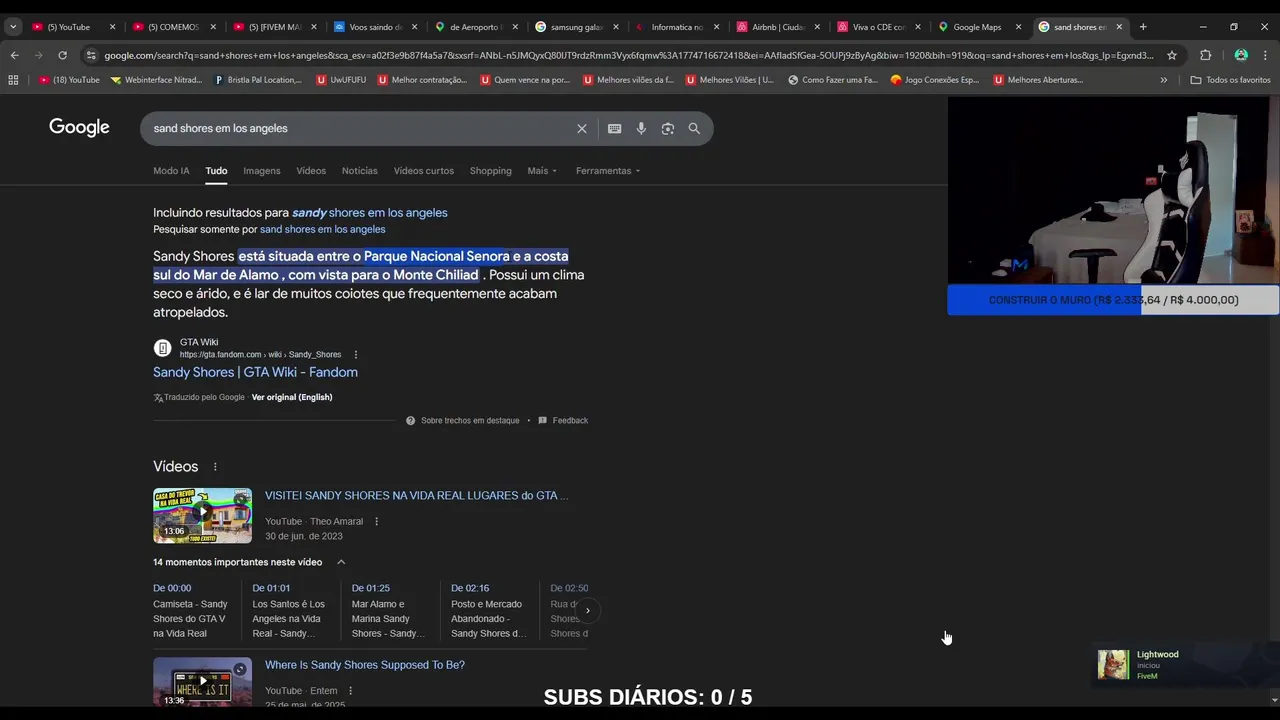The height and width of the screenshot is (720, 1280).
Task: Reload the current page
Action: click(62, 55)
